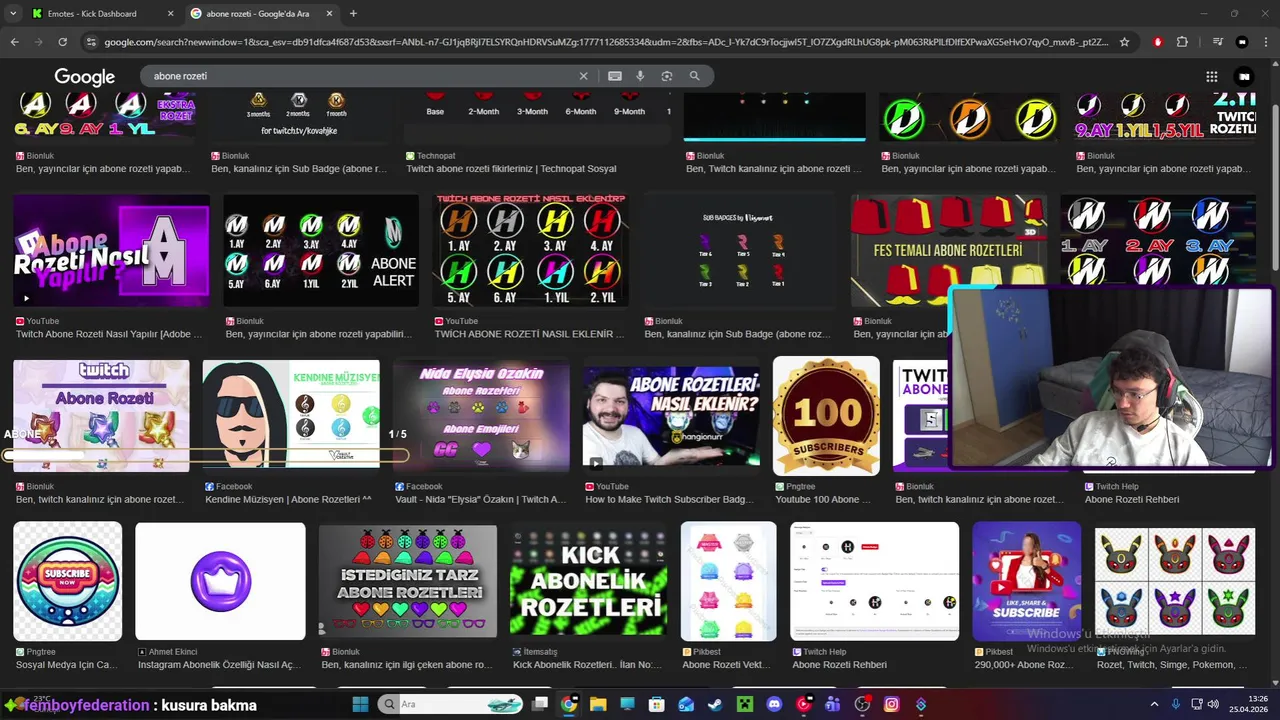Open the Windows Start menu
The width and height of the screenshot is (1280, 720).
(360, 704)
